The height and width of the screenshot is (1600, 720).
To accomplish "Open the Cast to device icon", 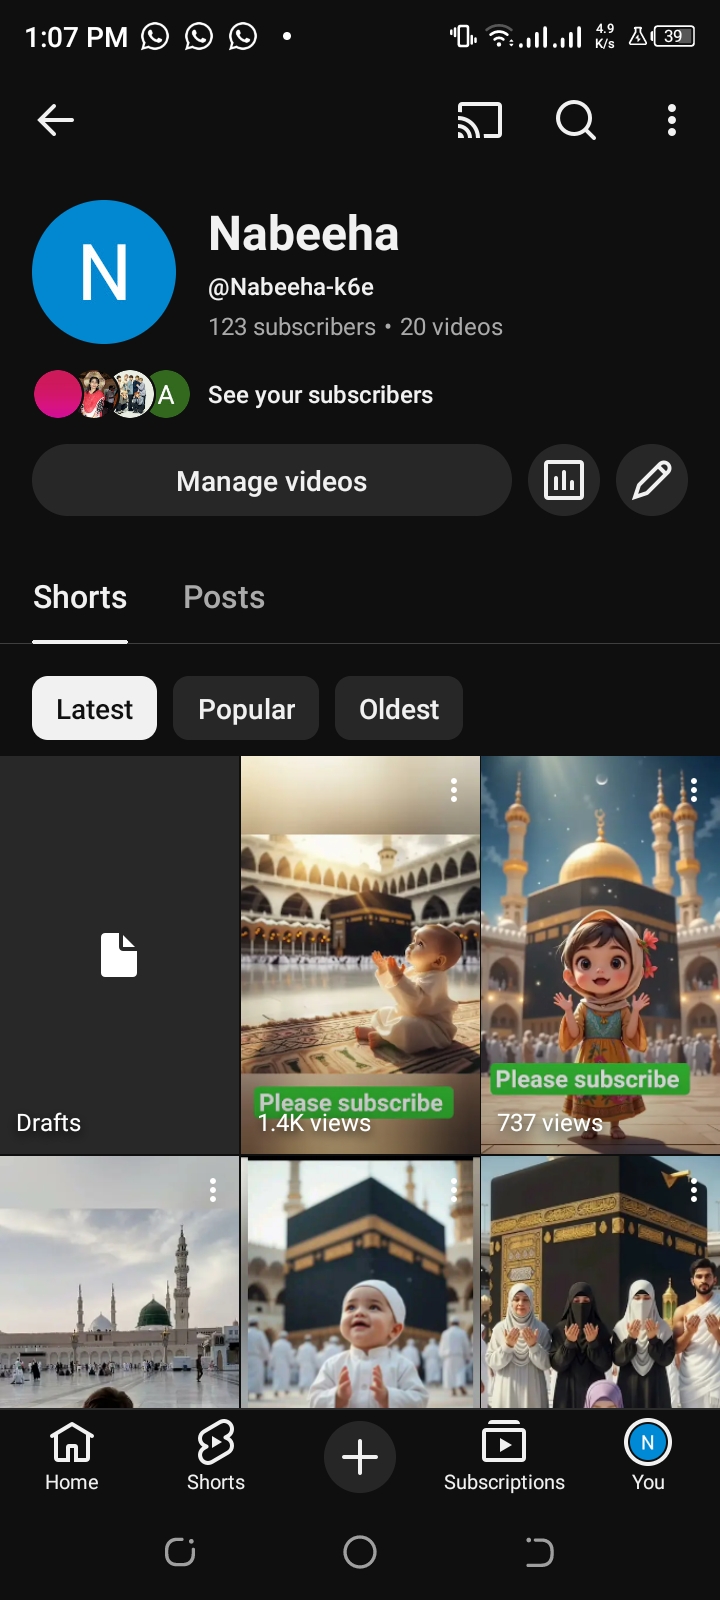I will 479,120.
